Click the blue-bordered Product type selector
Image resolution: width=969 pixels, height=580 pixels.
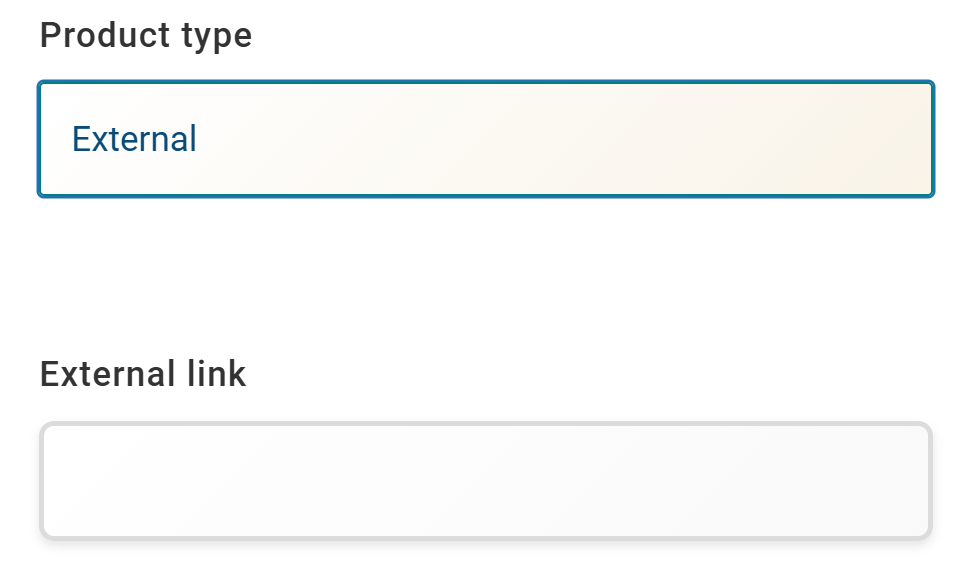pyautogui.click(x=486, y=139)
